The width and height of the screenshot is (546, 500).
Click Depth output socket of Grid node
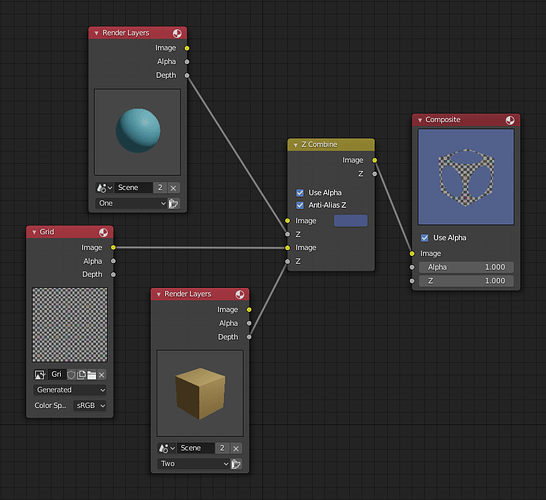click(113, 274)
